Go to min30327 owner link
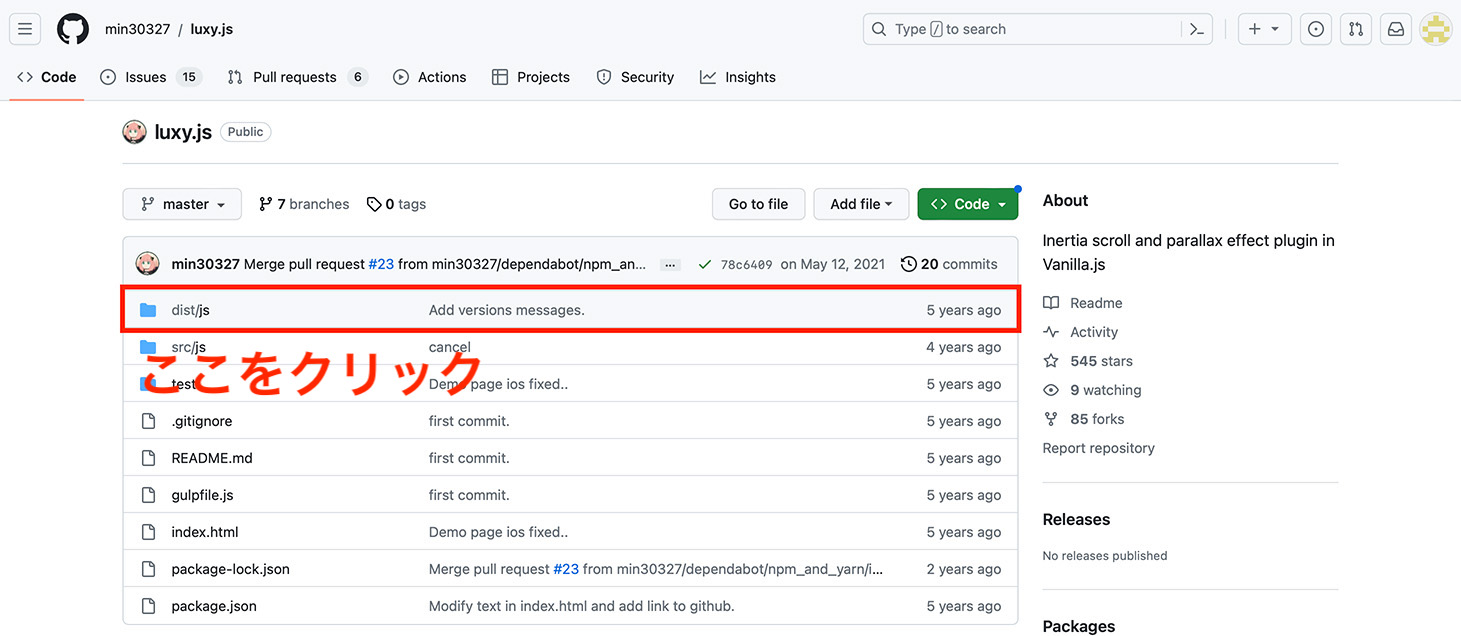Screen dimensions: 1461x636 pyautogui.click(x=137, y=29)
